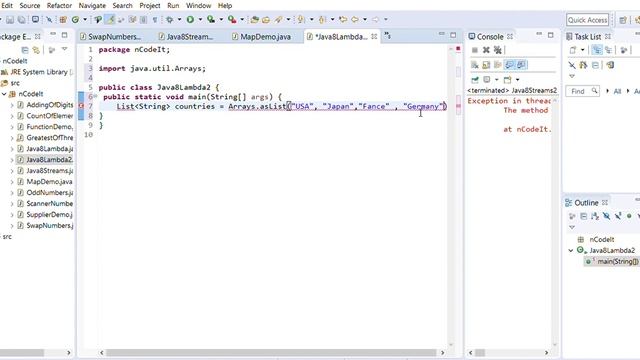640x360 pixels.
Task: Collapse the nCodeIt package in Package Explorer
Action: click(x=4, y=94)
